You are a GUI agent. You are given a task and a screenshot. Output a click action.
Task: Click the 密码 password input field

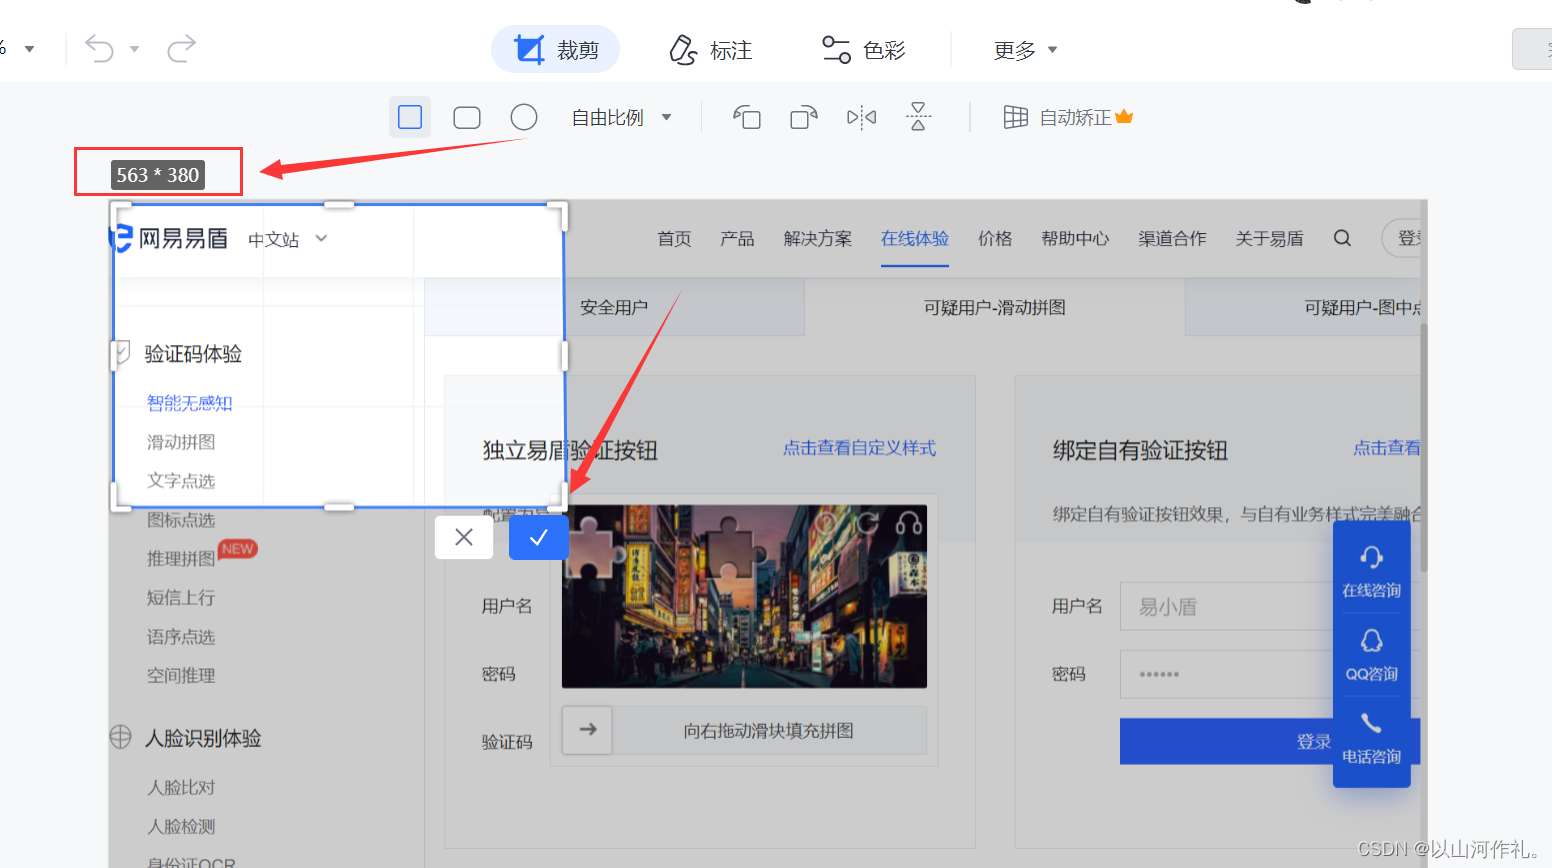coord(1228,674)
